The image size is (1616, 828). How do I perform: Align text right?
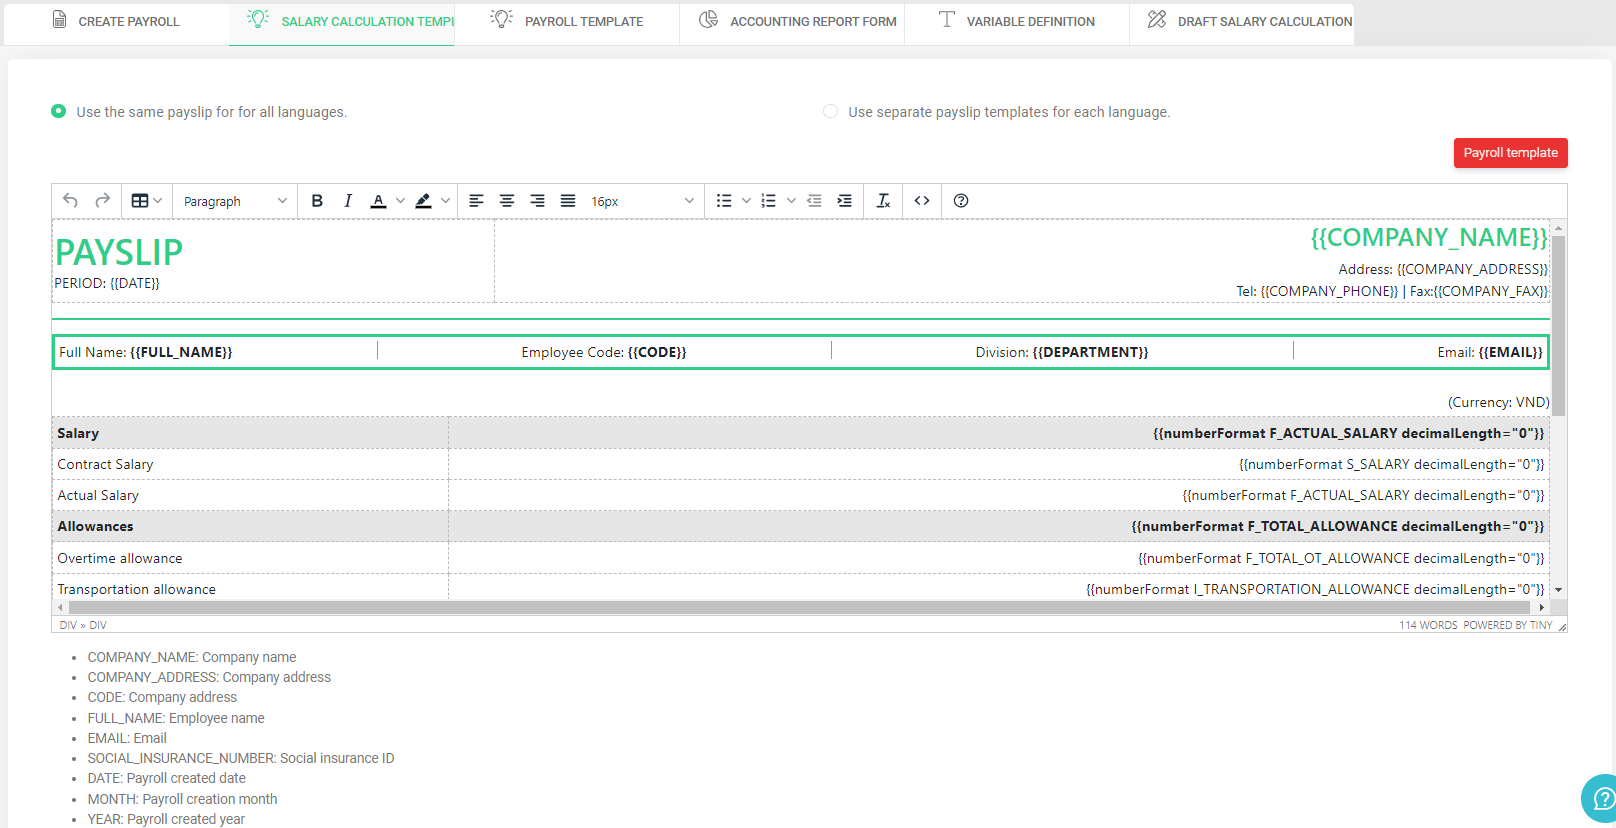[537, 201]
